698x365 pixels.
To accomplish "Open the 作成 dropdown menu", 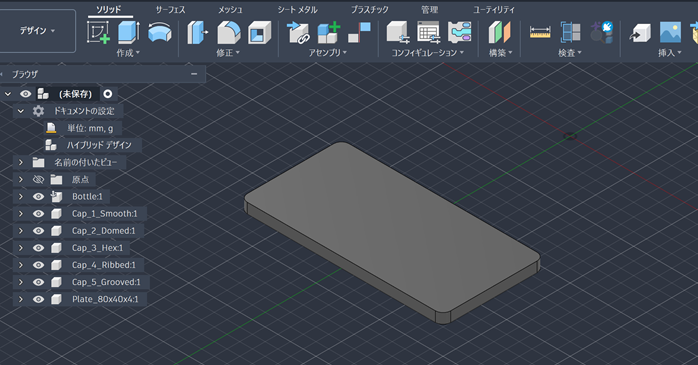I will click(x=128, y=53).
